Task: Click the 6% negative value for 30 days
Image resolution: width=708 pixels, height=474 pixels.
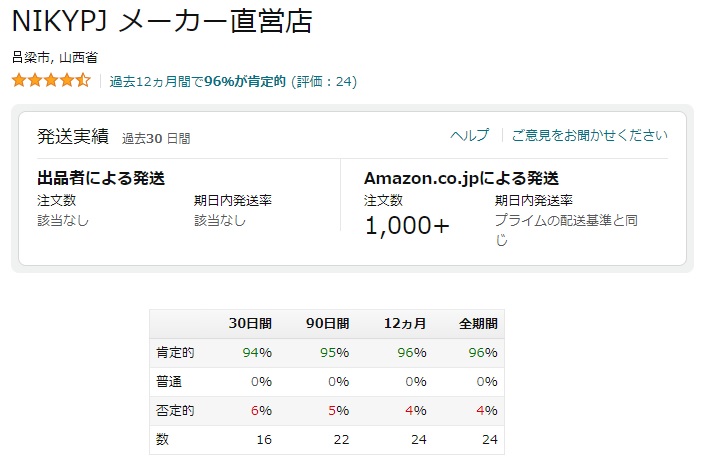Action: [x=261, y=410]
